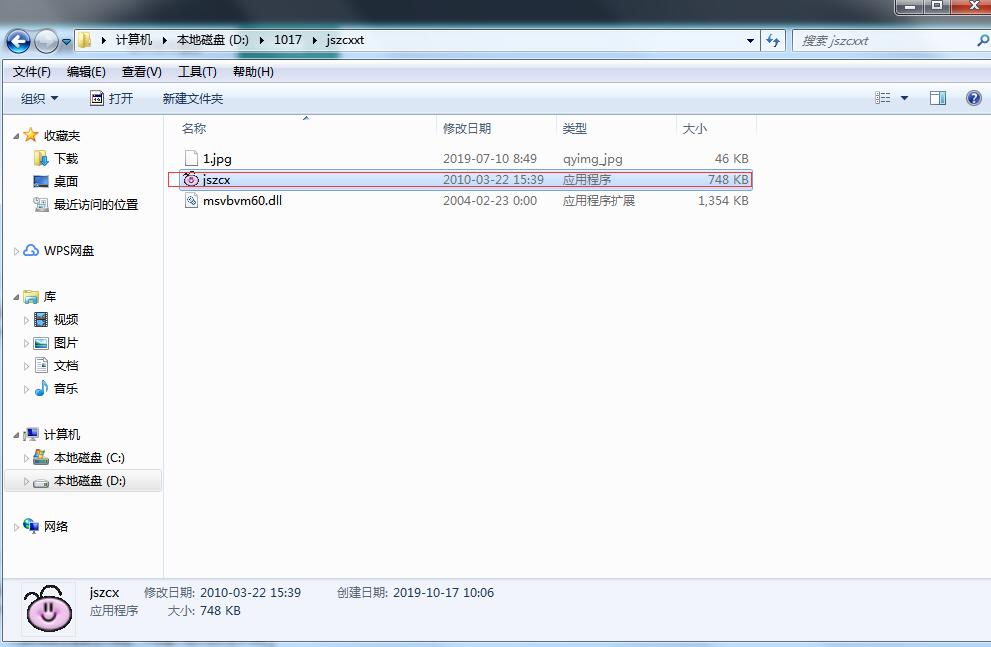Click the 创建日期 value 2019-10-17 10:06

click(x=443, y=593)
